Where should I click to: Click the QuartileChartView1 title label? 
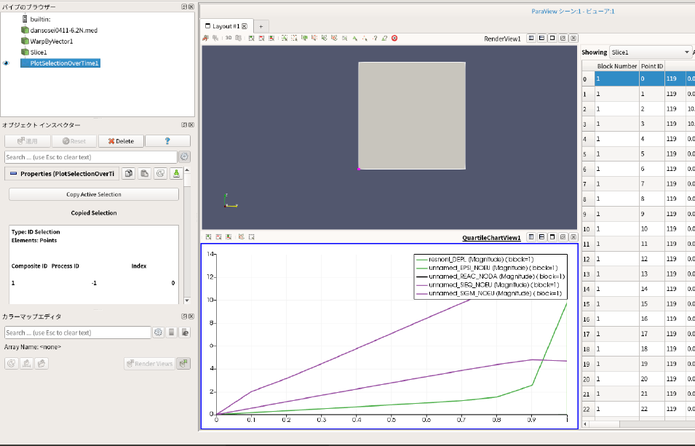click(x=491, y=238)
